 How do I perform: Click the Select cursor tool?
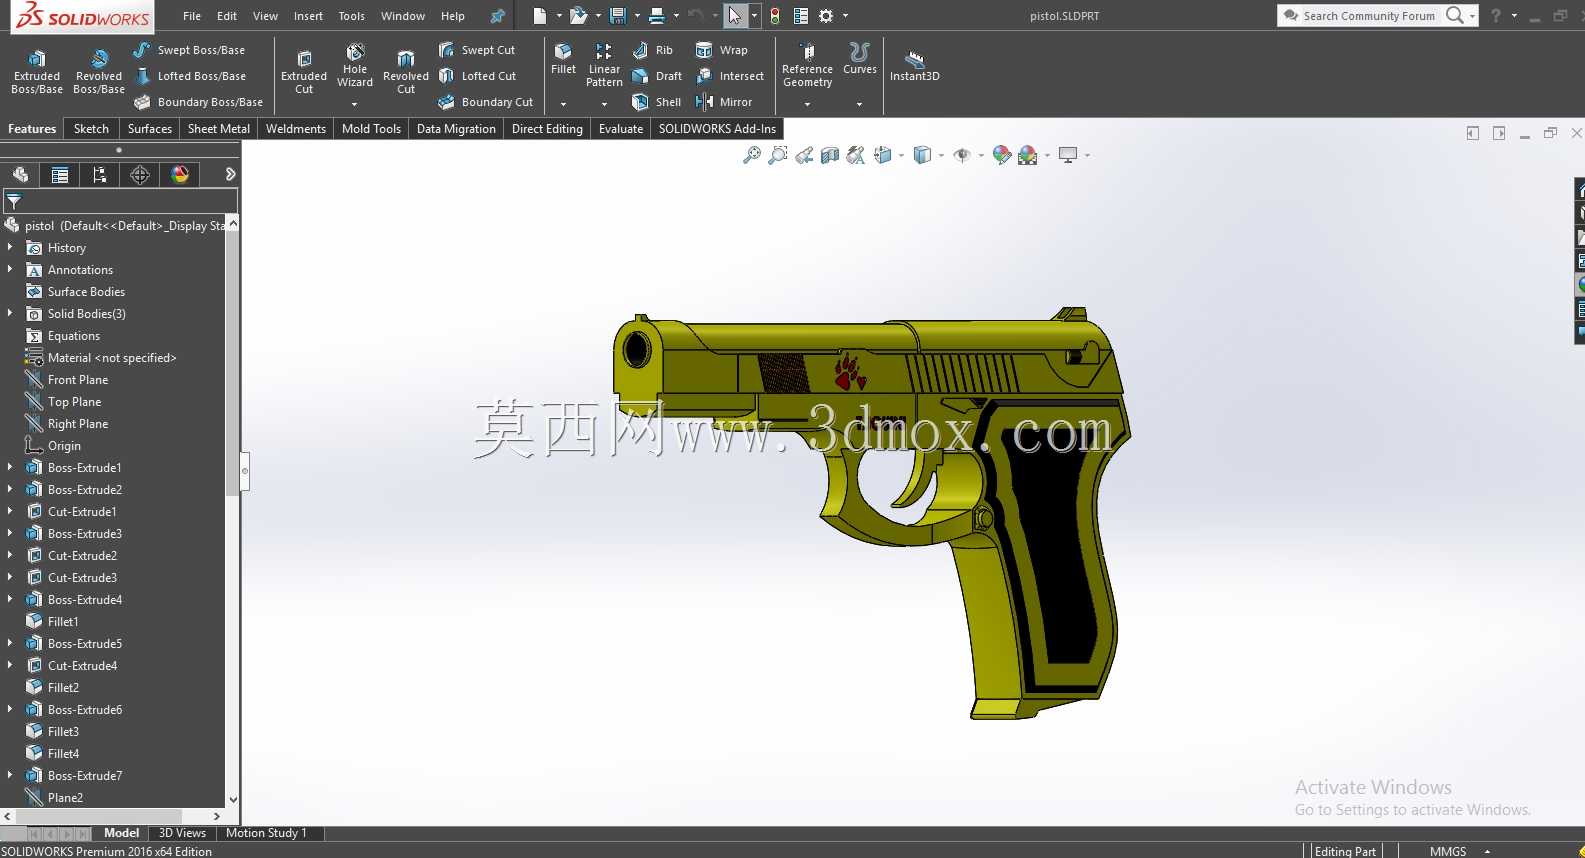point(735,16)
